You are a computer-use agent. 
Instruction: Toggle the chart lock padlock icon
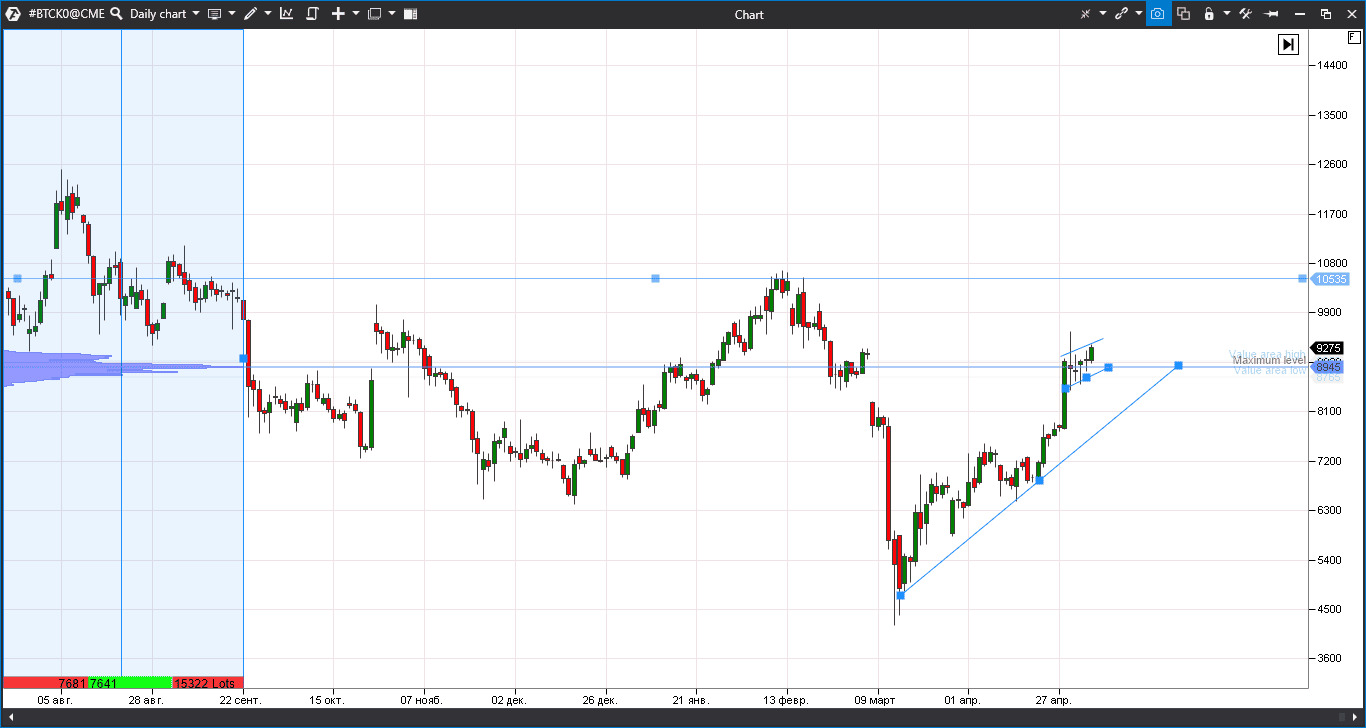tap(1209, 14)
